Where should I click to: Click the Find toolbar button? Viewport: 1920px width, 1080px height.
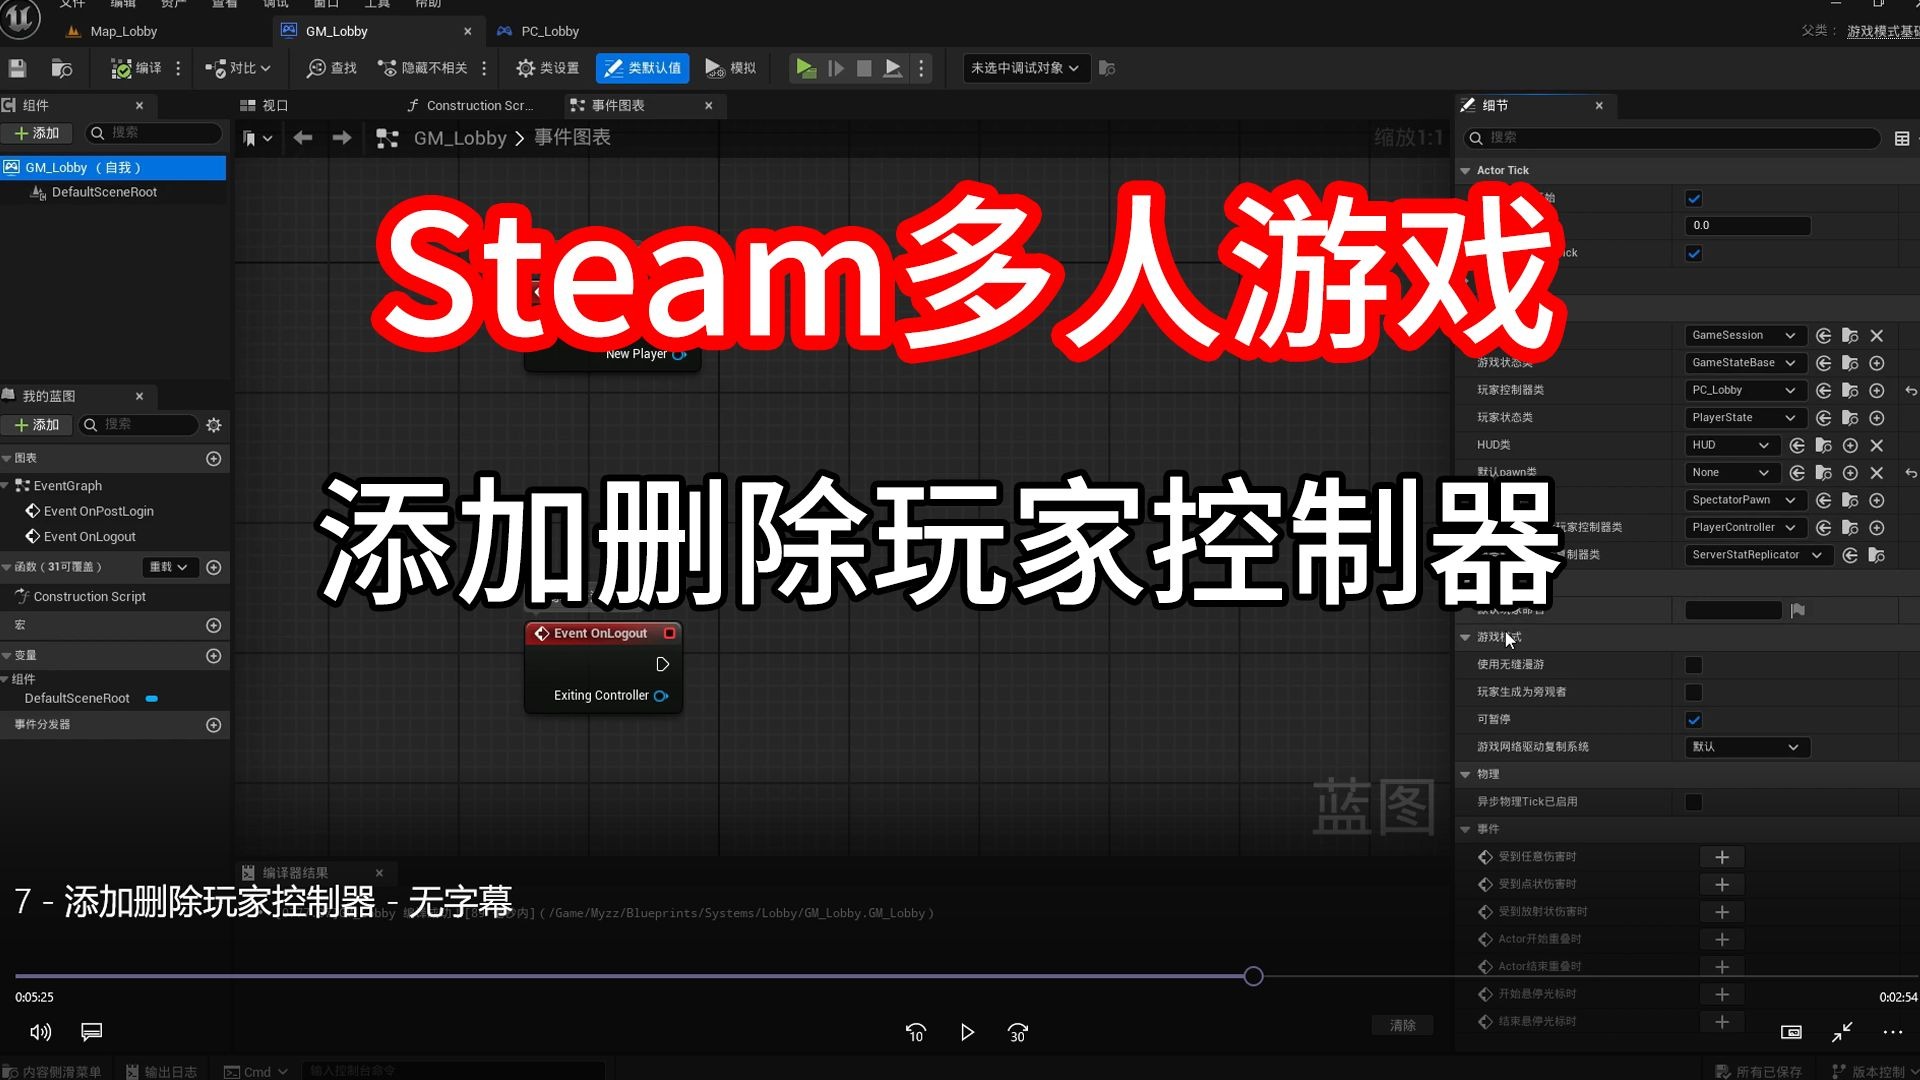click(332, 68)
